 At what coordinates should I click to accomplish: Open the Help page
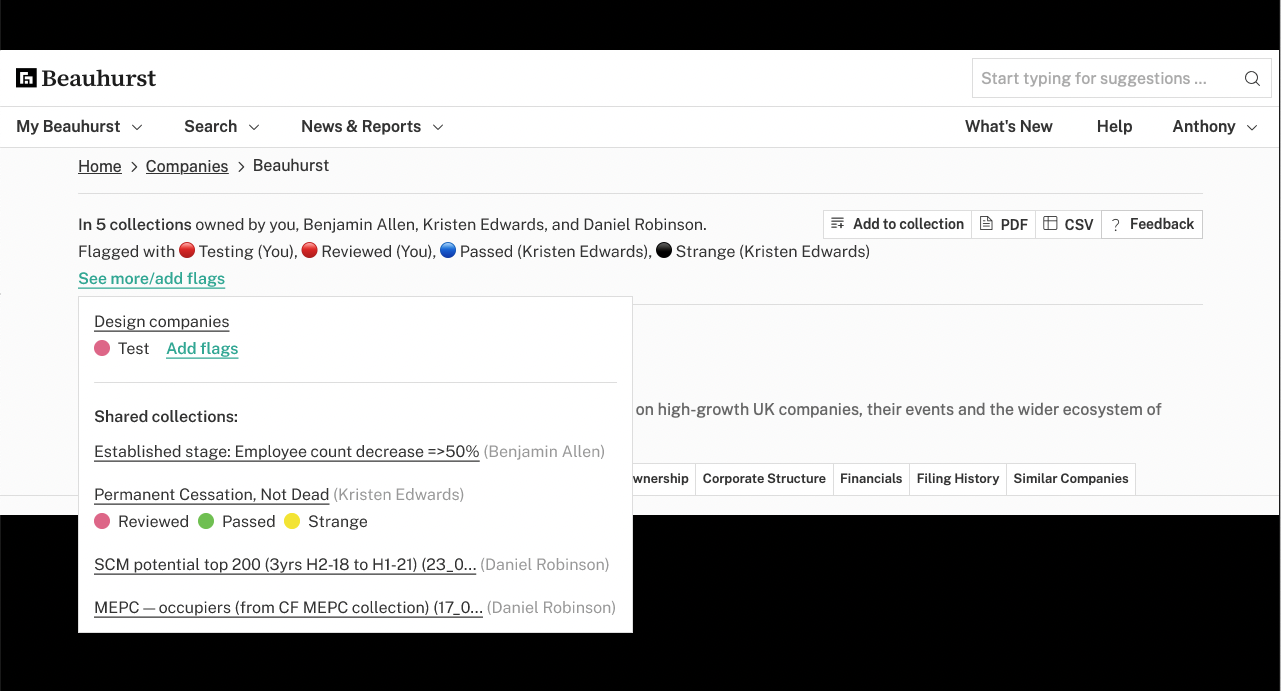point(1114,126)
